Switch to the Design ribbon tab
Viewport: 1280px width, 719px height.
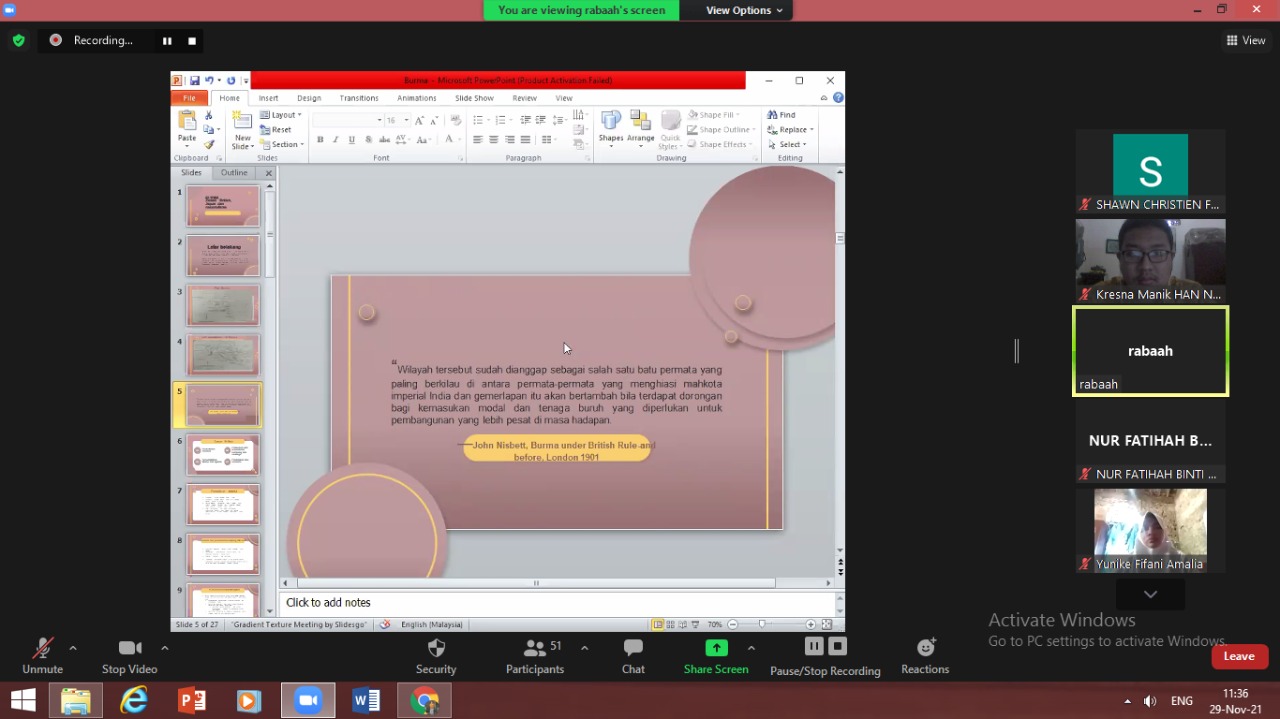coord(309,98)
